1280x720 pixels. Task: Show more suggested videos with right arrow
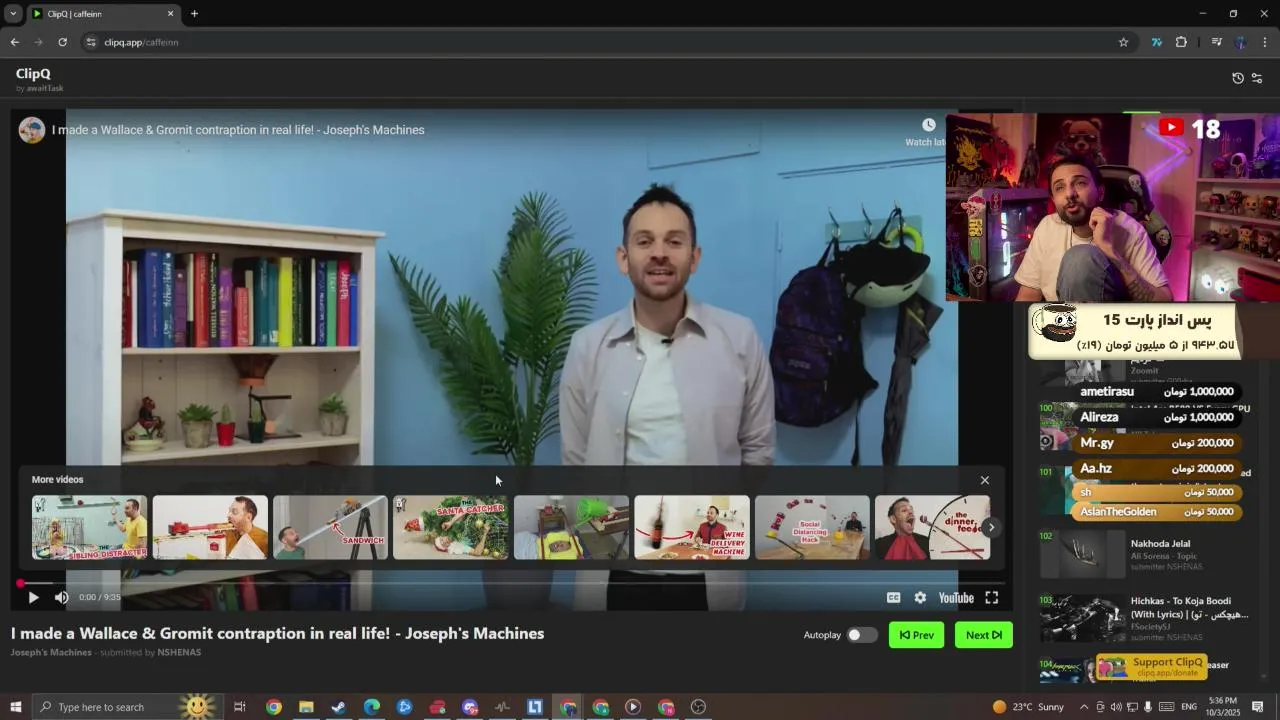[x=991, y=527]
